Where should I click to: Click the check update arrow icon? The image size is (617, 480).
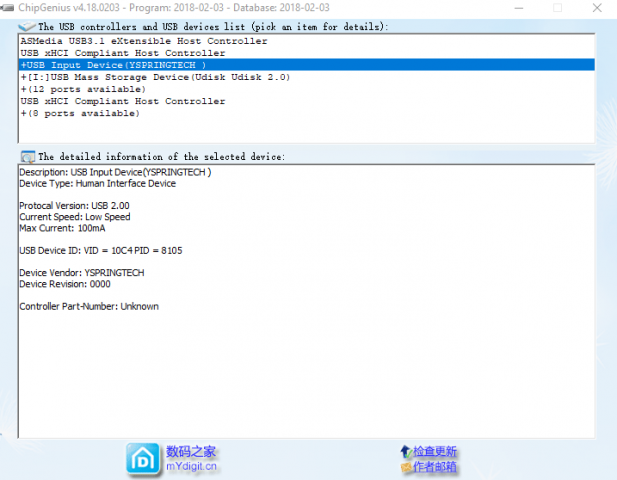click(406, 451)
